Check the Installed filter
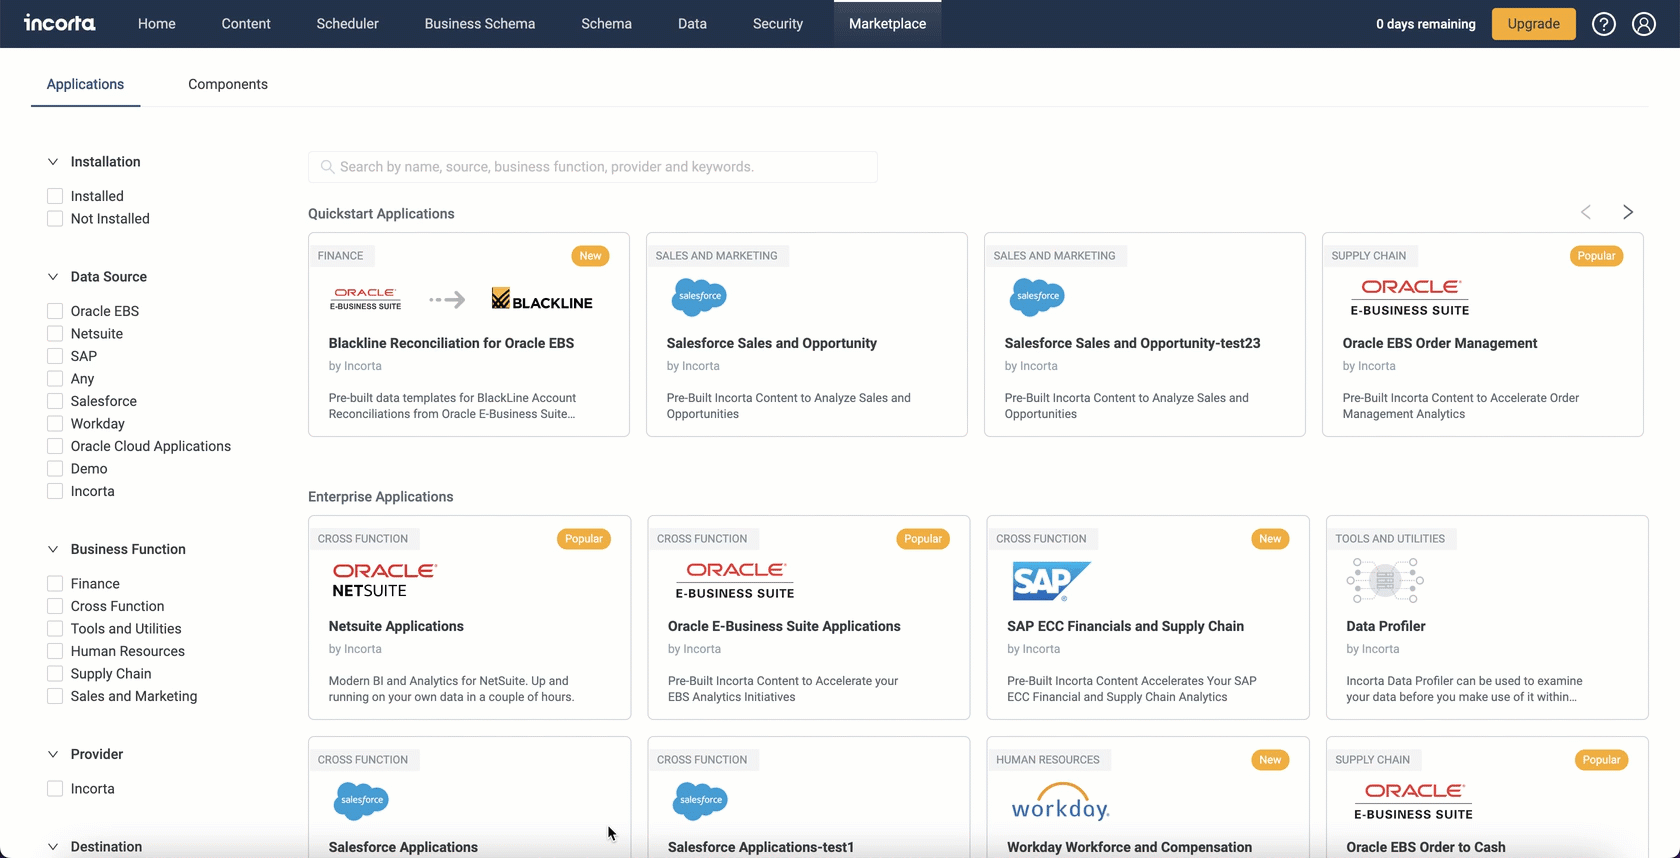Viewport: 1680px width, 858px height. [x=55, y=196]
